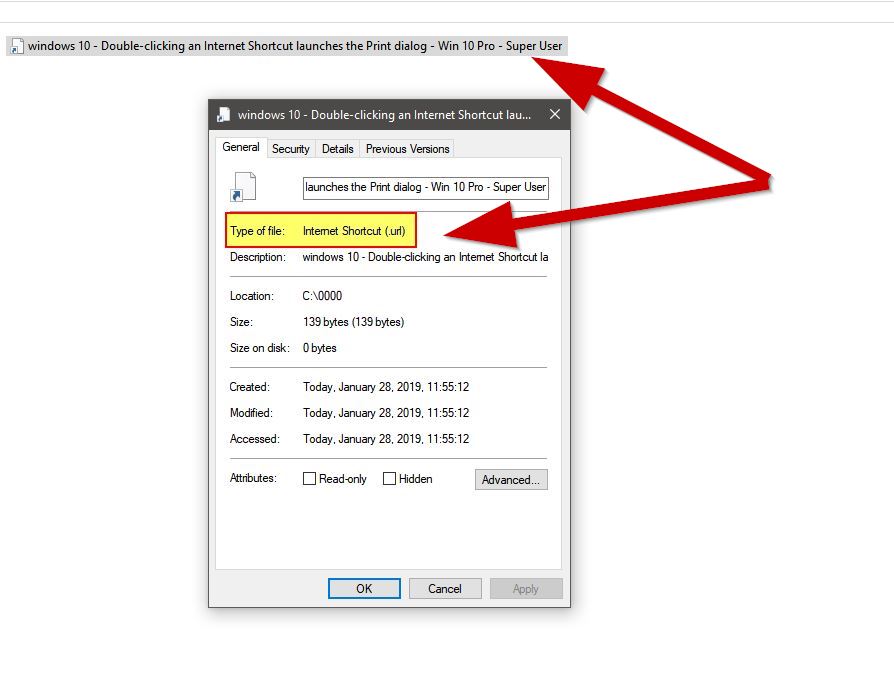Click the shortcut file icon in the folder list
The image size is (894, 684).
(18, 46)
